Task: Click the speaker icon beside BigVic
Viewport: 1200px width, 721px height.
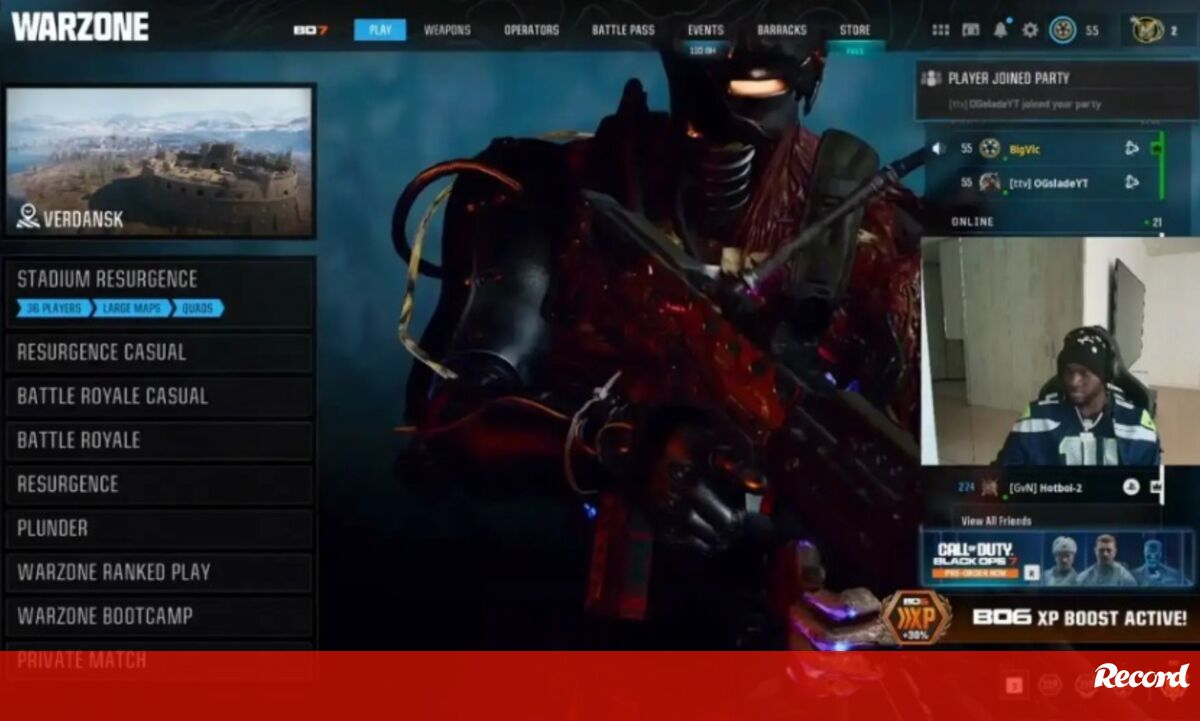Action: point(938,149)
